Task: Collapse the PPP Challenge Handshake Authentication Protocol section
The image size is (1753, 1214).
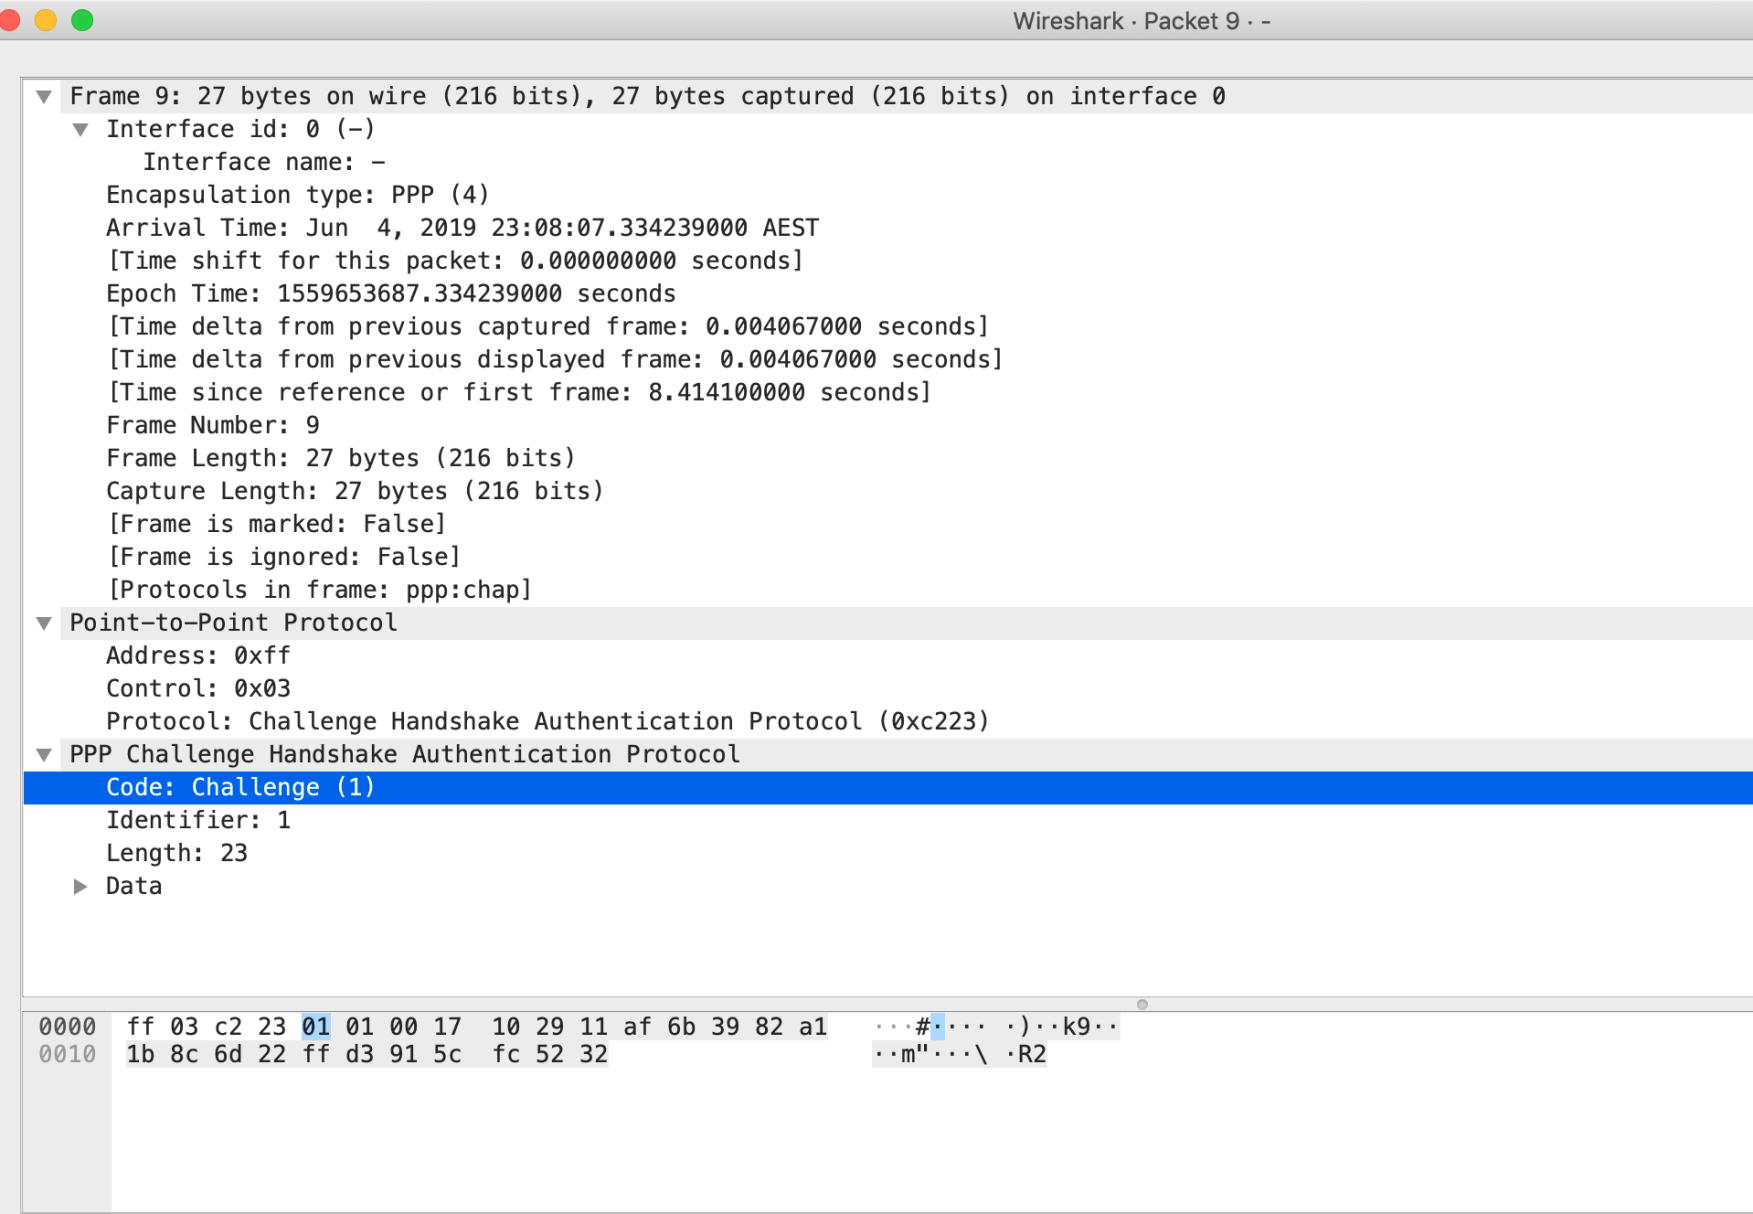Action: [44, 754]
